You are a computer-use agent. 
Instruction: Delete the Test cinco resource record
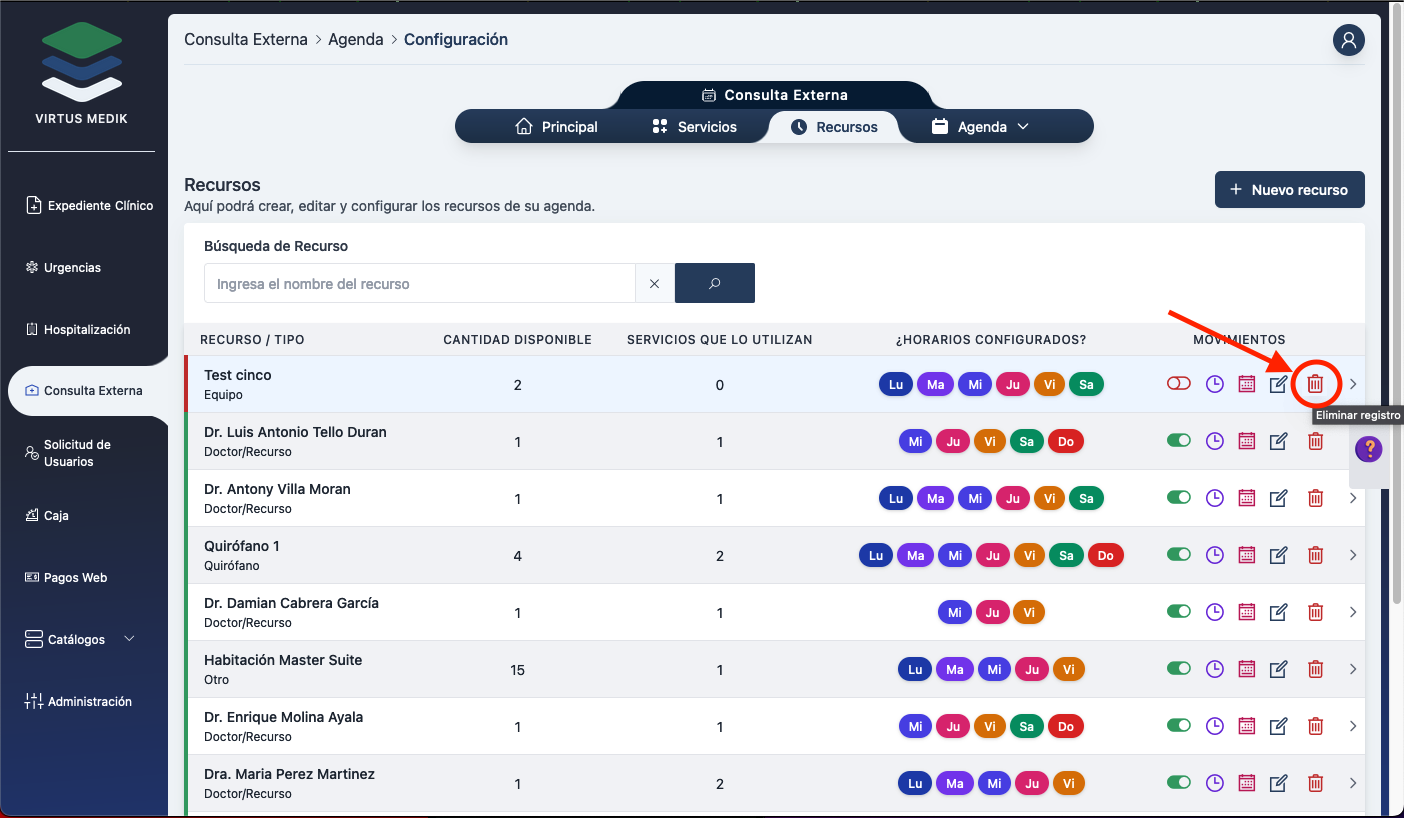click(x=1315, y=384)
